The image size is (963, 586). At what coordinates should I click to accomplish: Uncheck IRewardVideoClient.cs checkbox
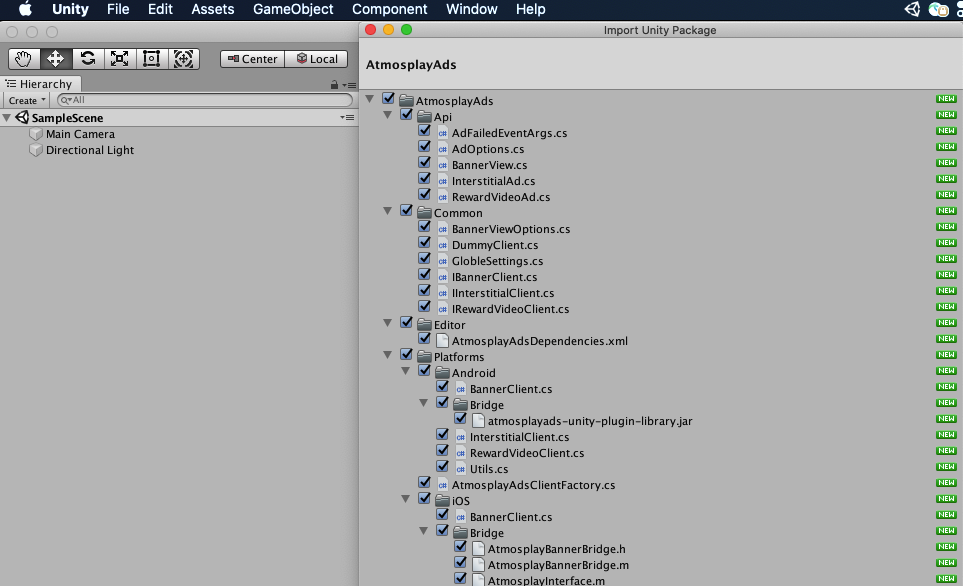coord(424,306)
